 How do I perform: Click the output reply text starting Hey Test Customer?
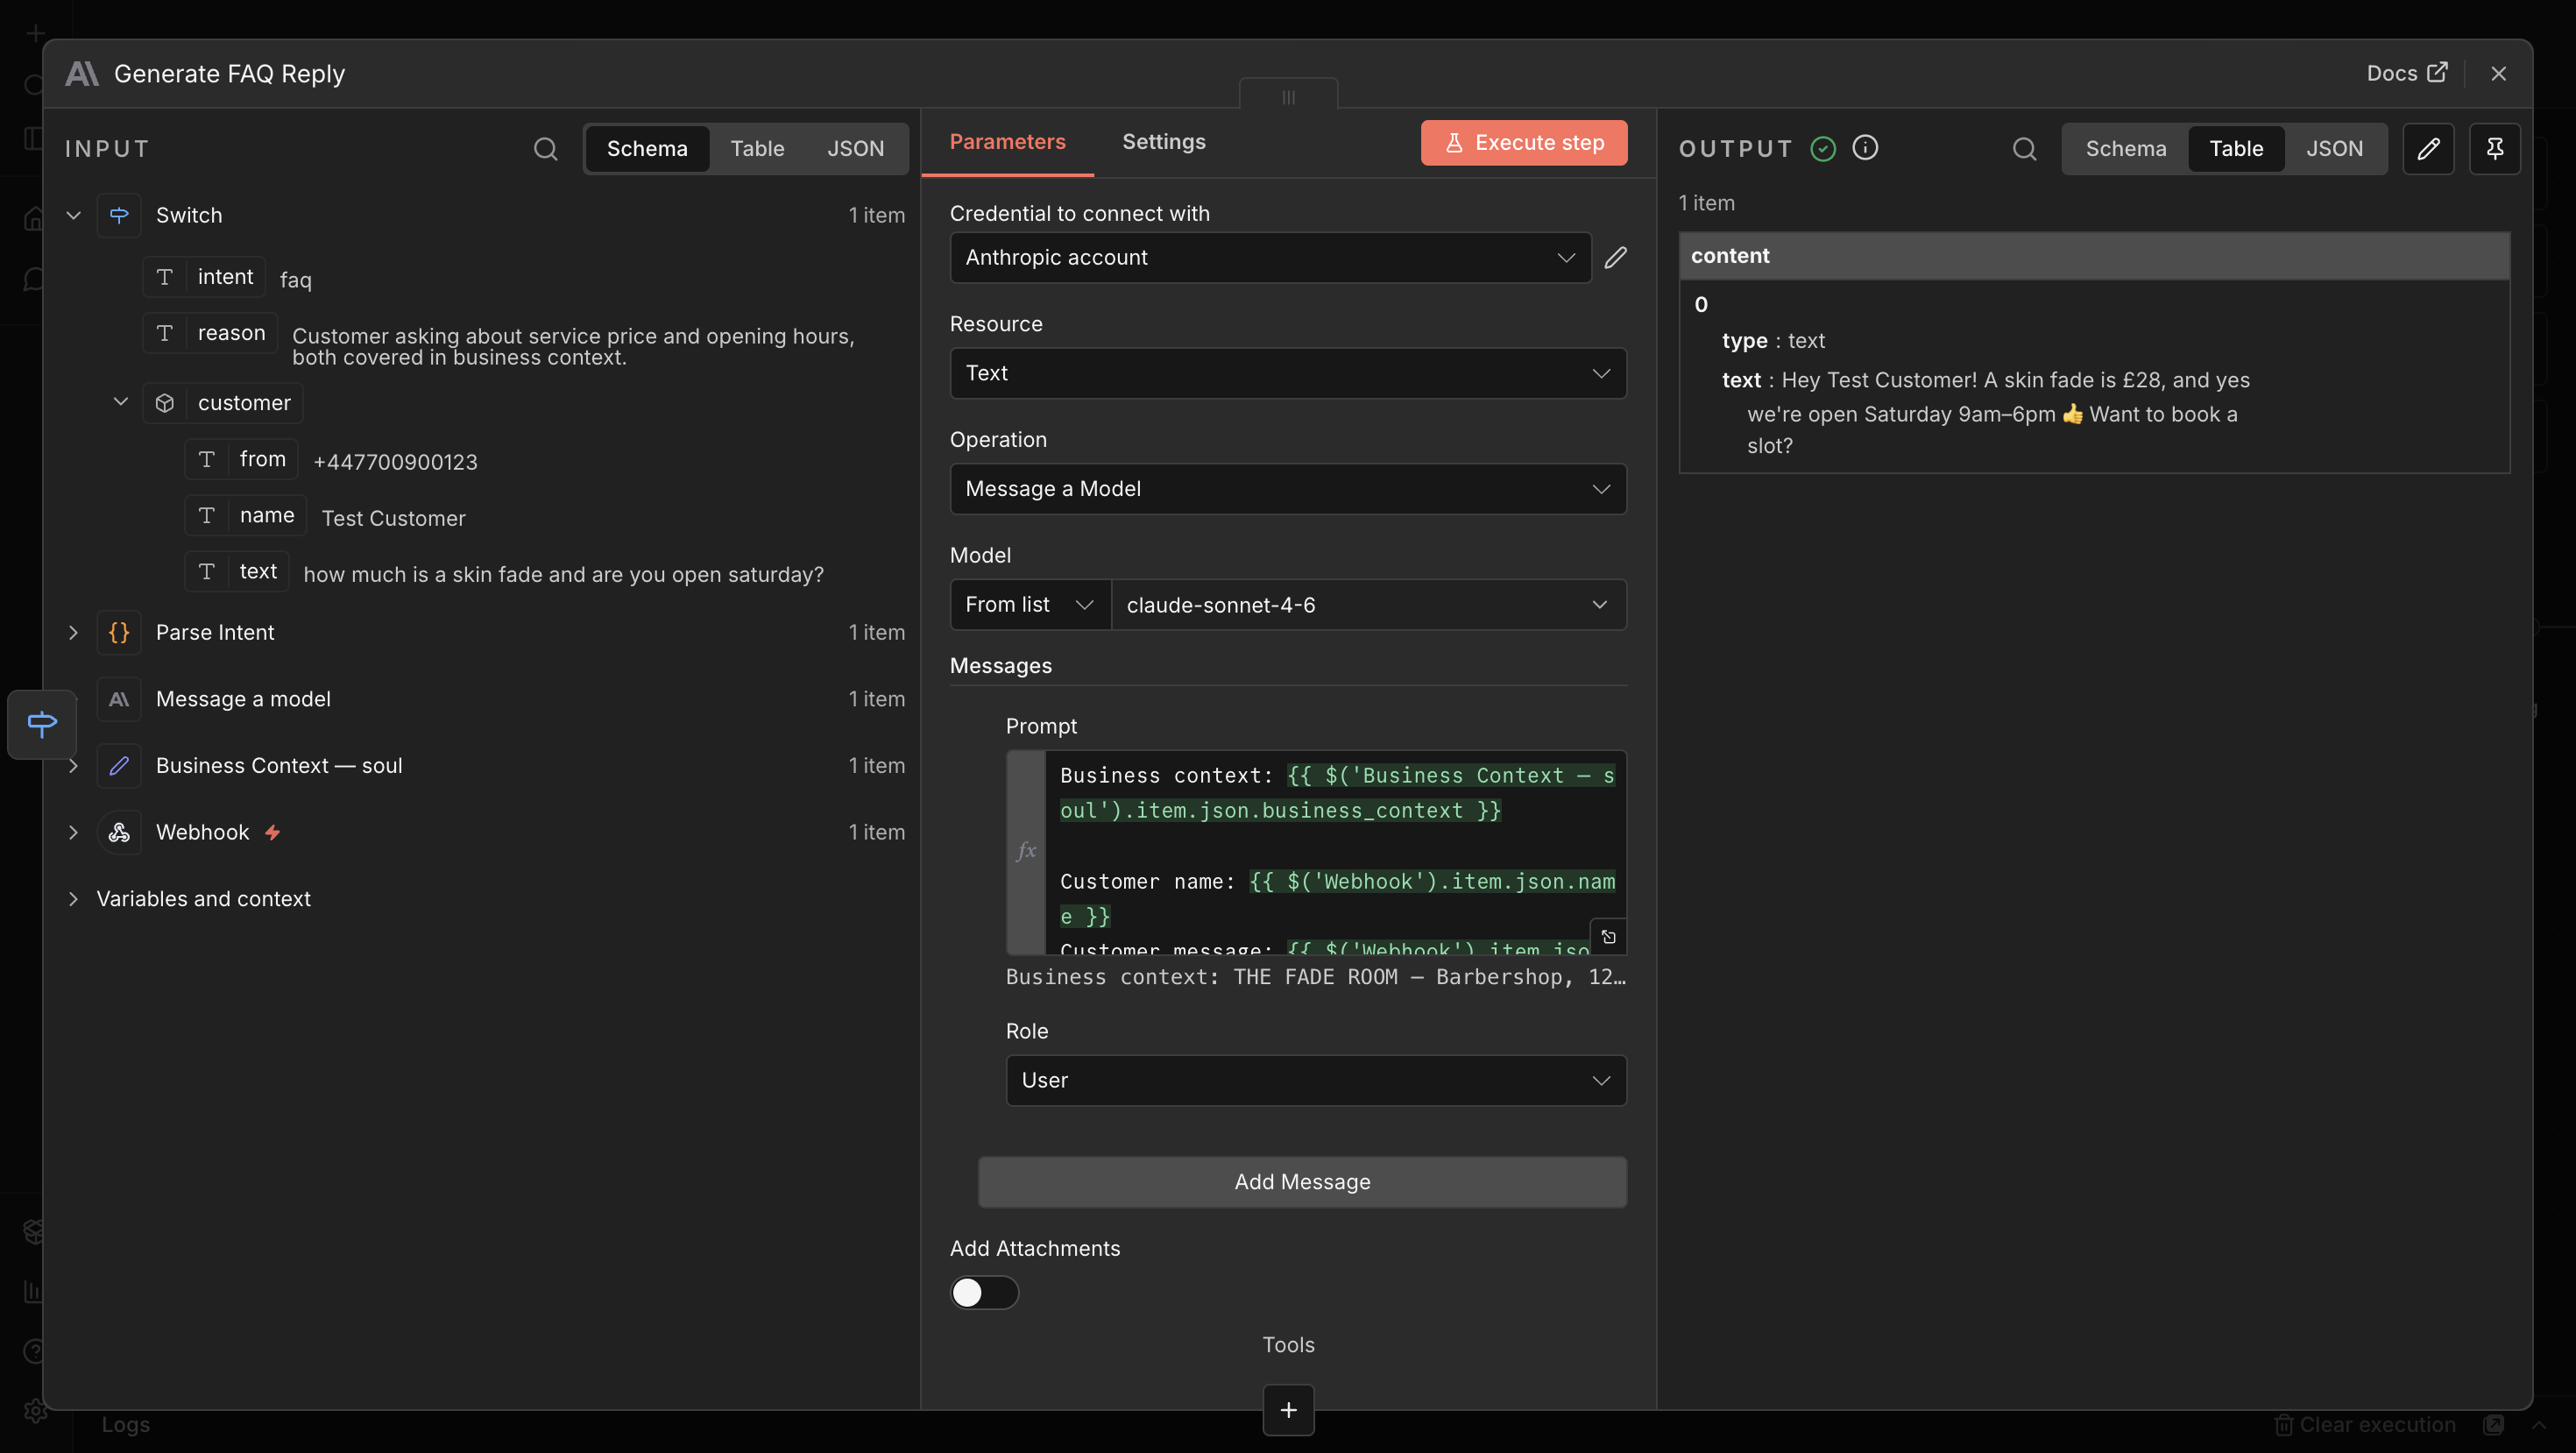coord(1998,413)
